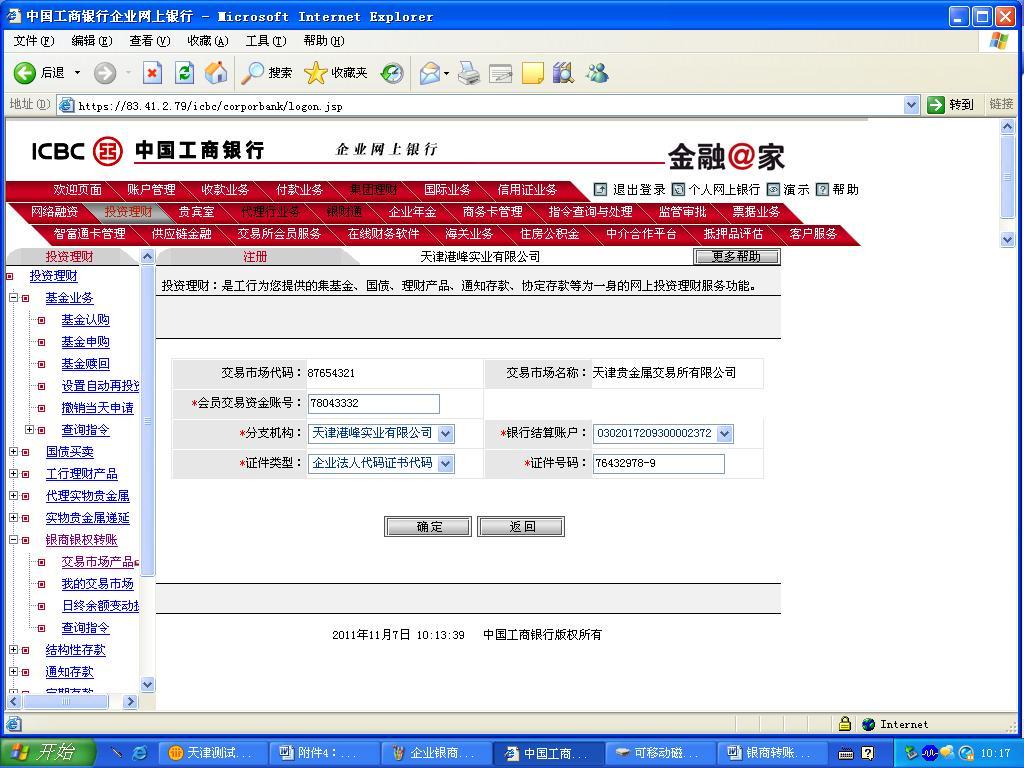Click the sidebar horizontal scroll right arrow
Viewport: 1024px width, 768px height.
click(x=131, y=701)
